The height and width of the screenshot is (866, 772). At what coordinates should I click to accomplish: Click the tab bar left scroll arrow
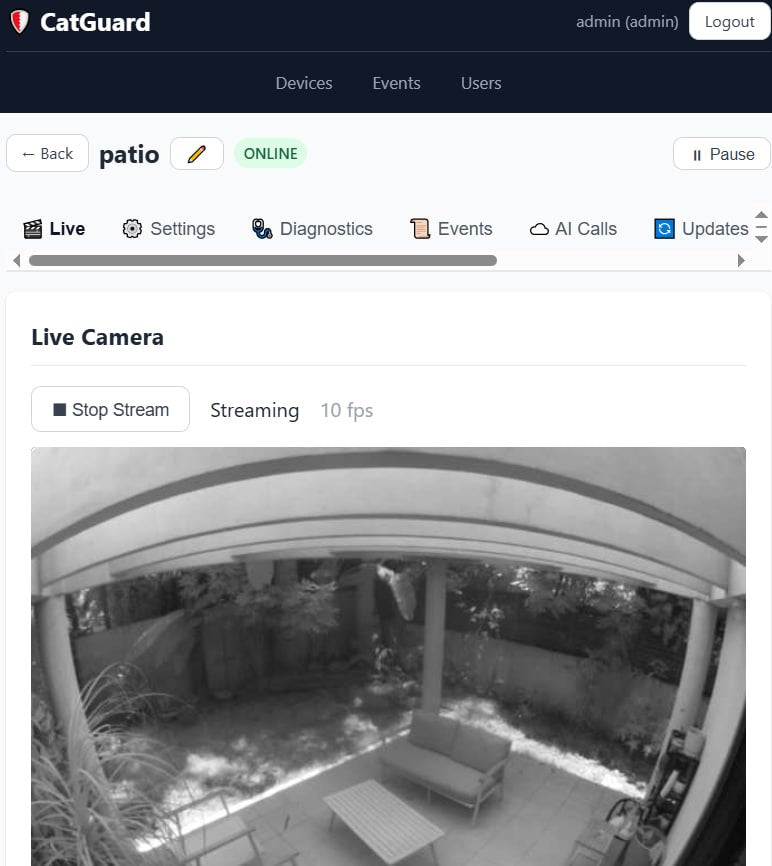coord(17,261)
